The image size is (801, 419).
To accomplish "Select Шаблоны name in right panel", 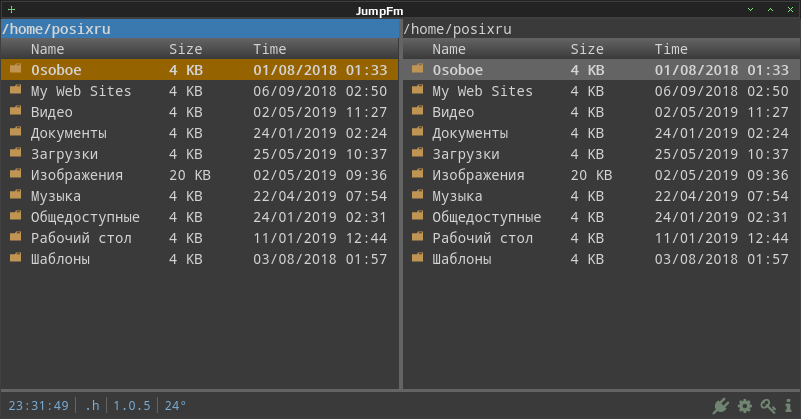I will (x=462, y=259).
